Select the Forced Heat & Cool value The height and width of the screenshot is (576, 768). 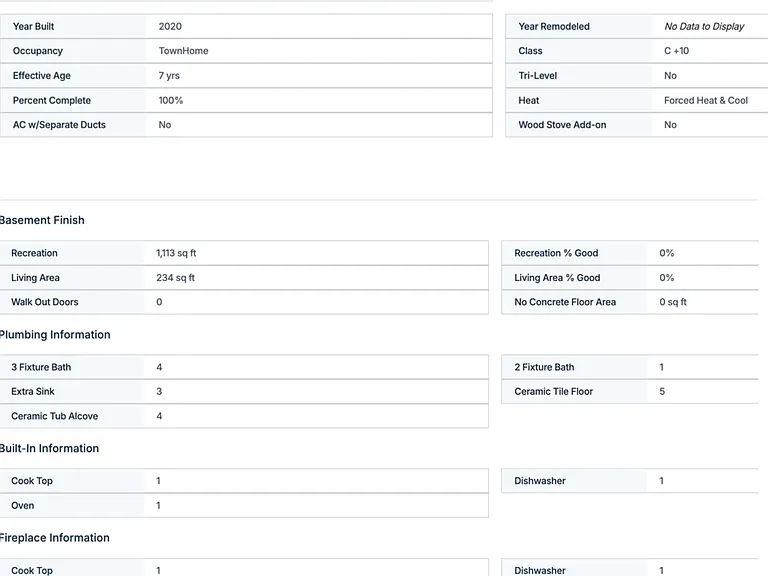click(x=706, y=100)
